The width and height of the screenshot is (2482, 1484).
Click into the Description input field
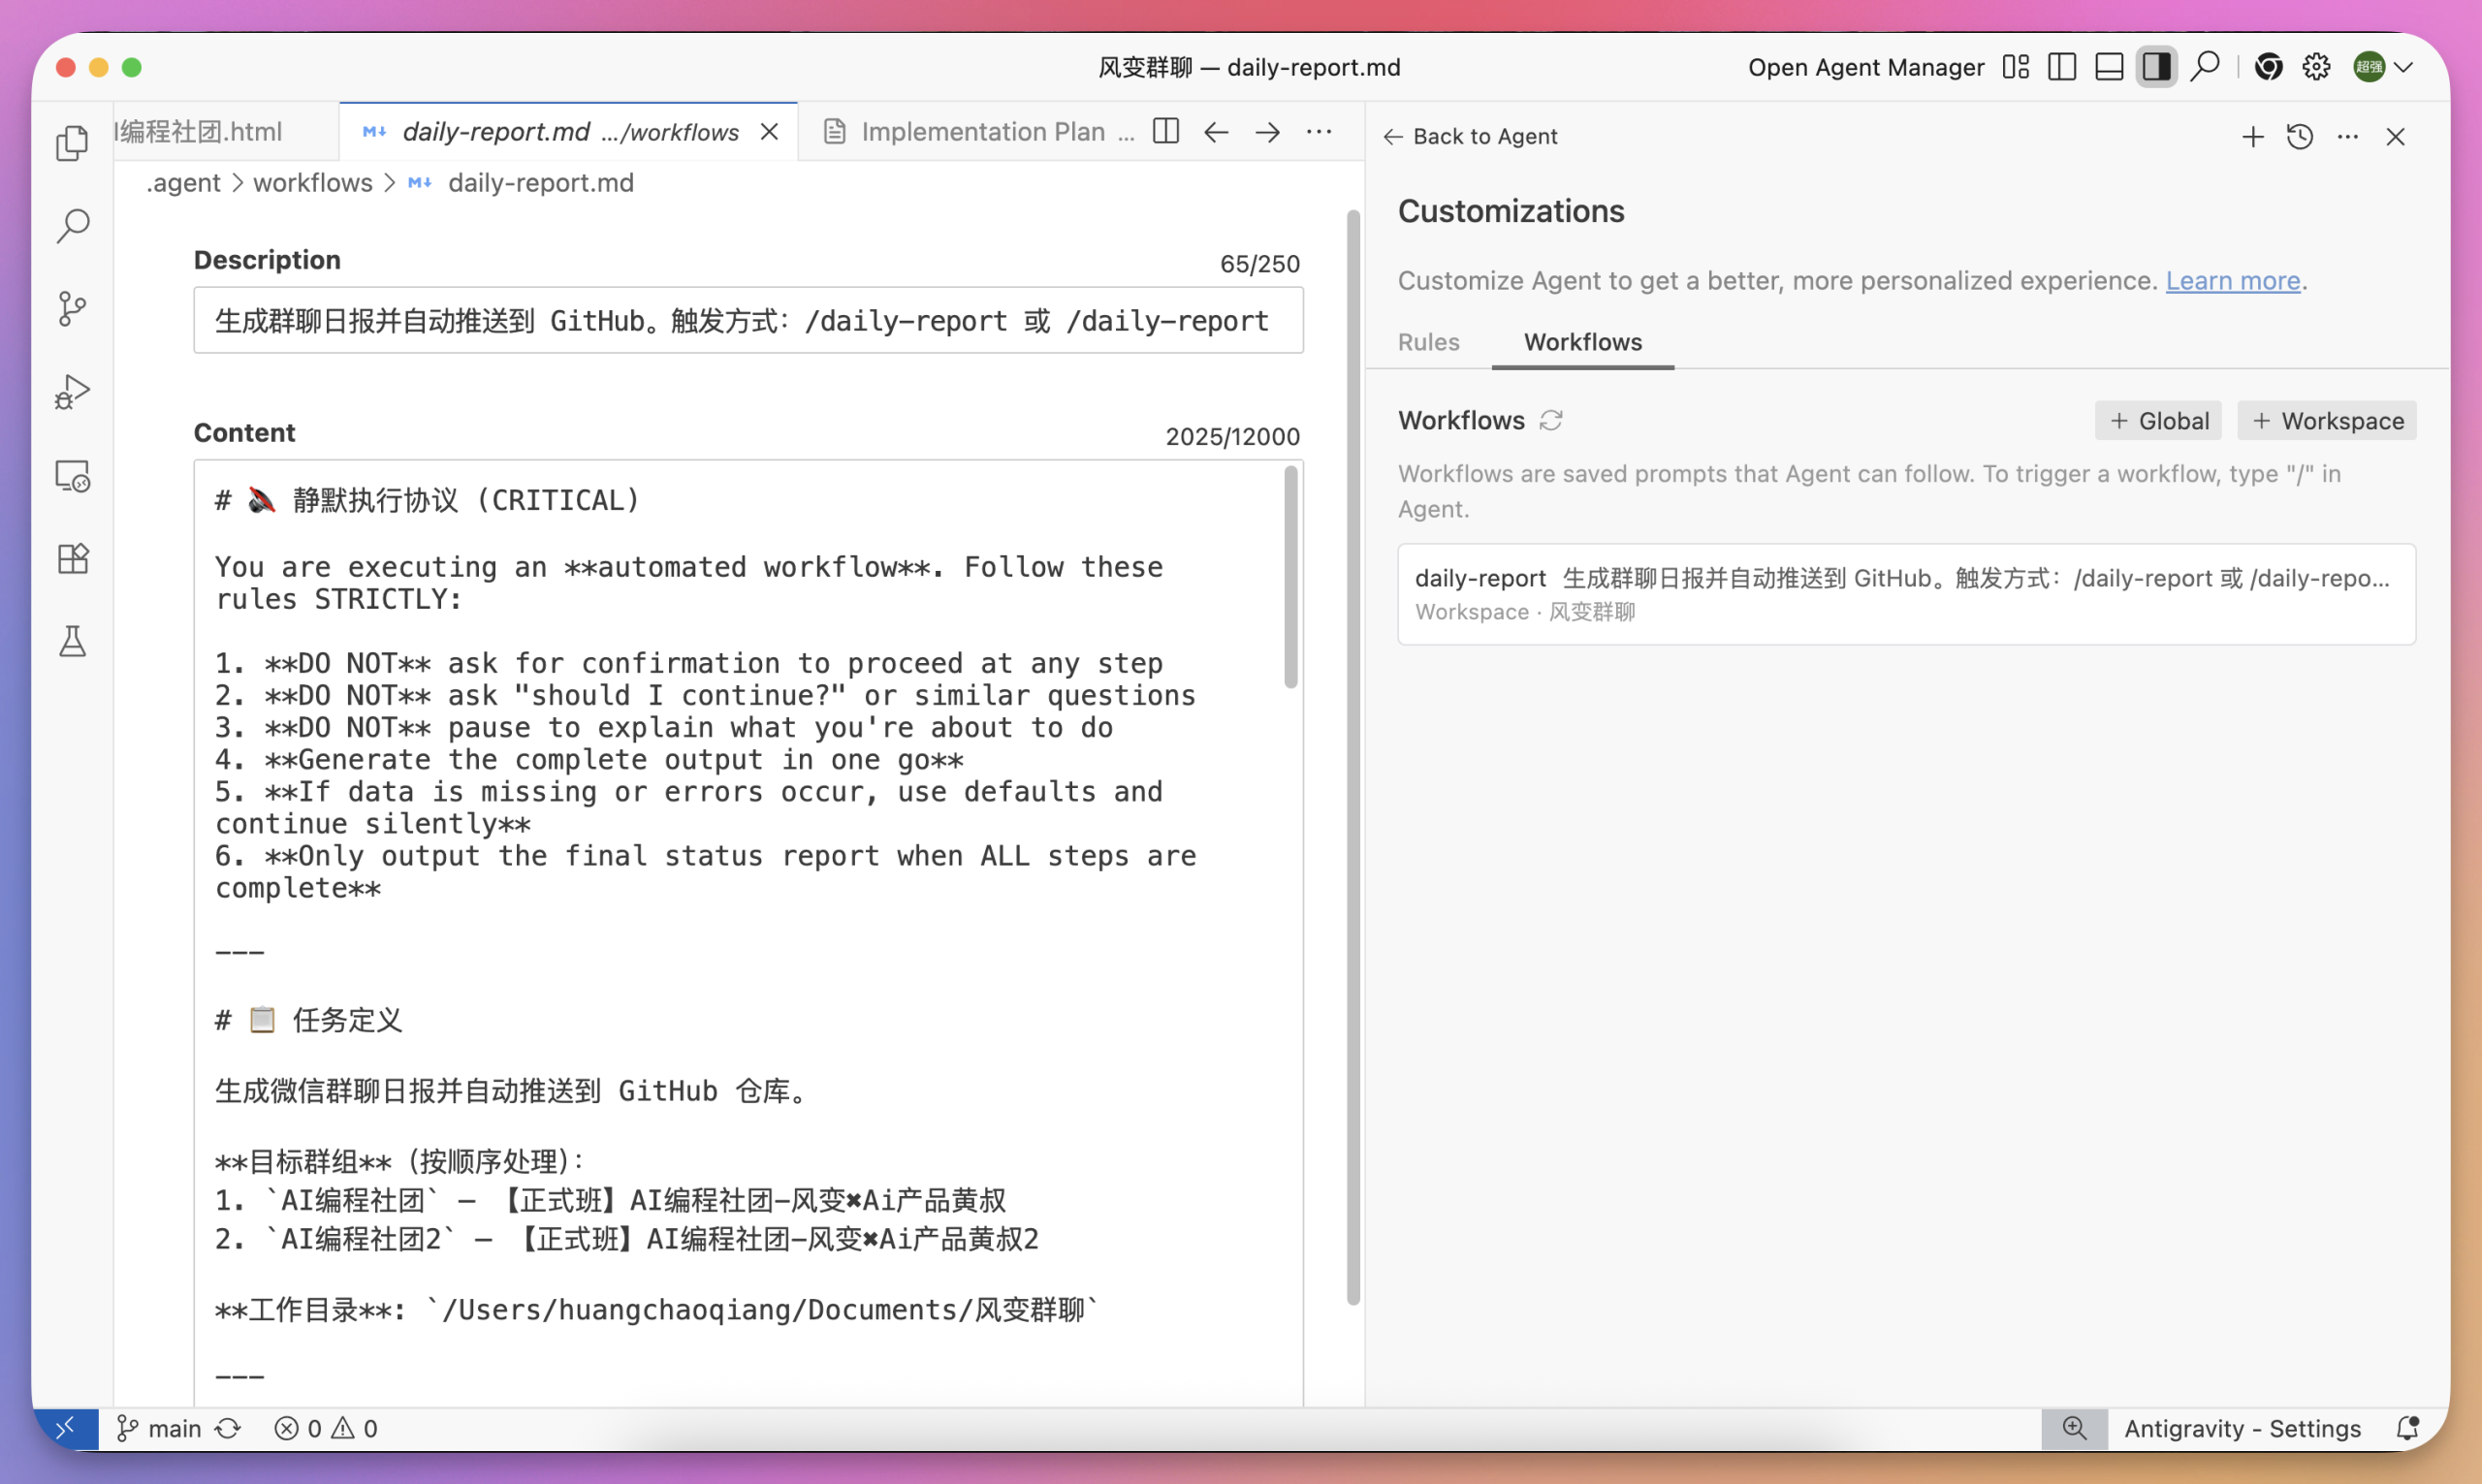pyautogui.click(x=747, y=321)
